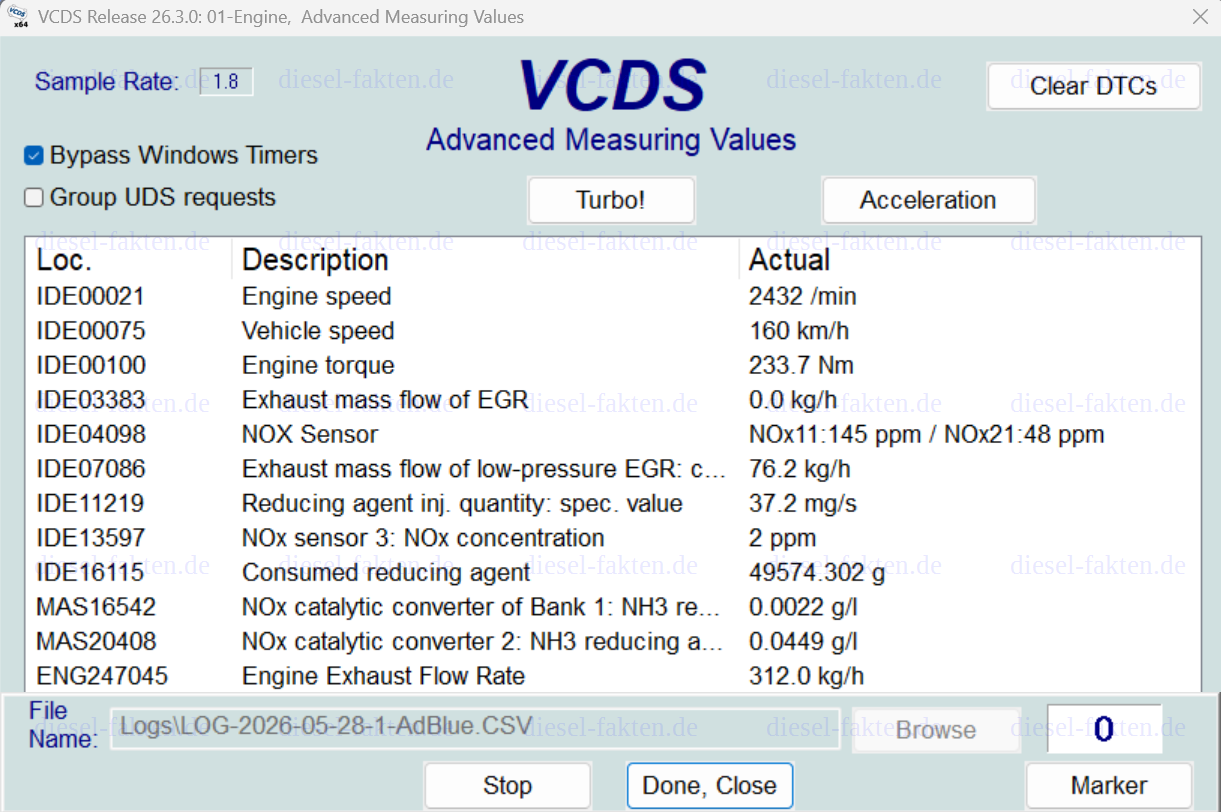Image resolution: width=1221 pixels, height=812 pixels.
Task: Click the 2432 /min value
Action: [803, 297]
